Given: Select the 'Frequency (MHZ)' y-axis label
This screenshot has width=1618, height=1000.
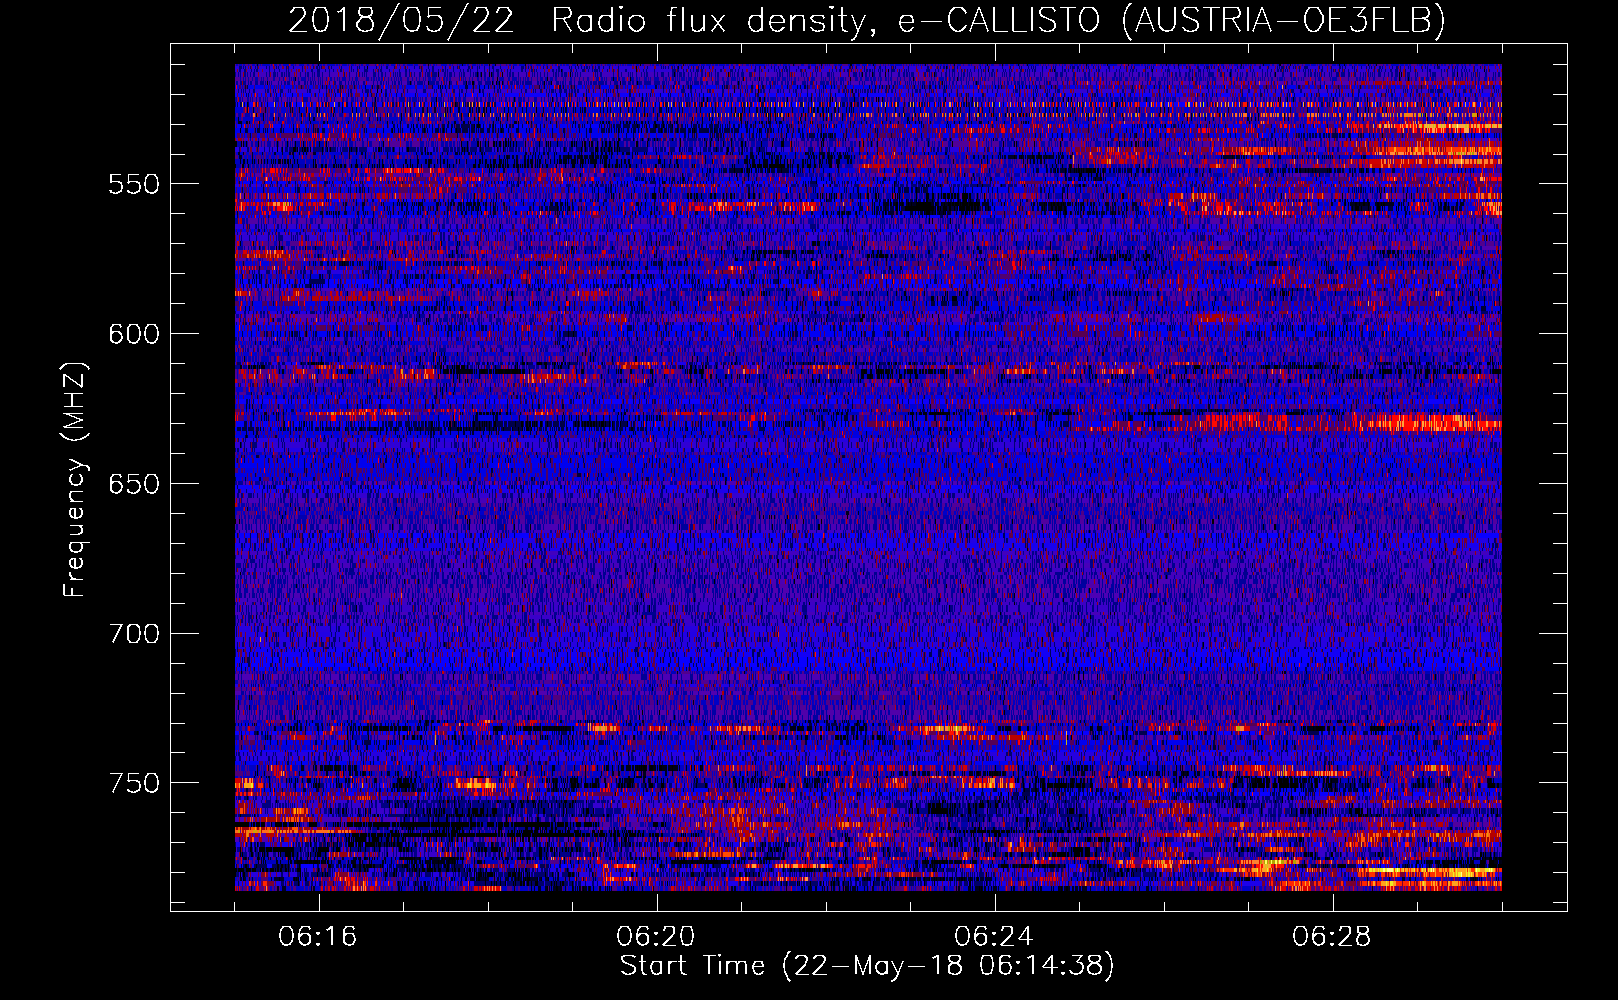Looking at the screenshot, I should click(75, 479).
